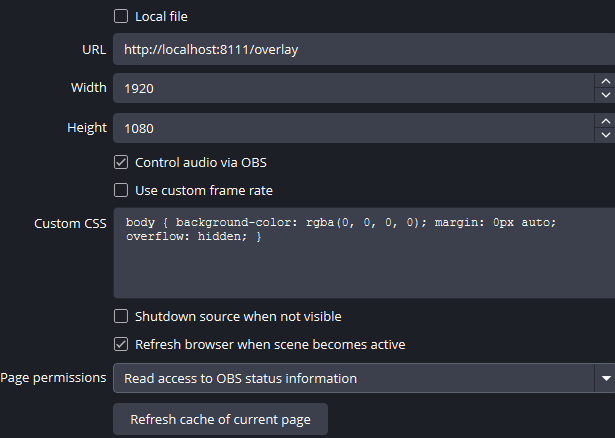Click the URL label text
This screenshot has height=438, width=615.
point(94,49)
